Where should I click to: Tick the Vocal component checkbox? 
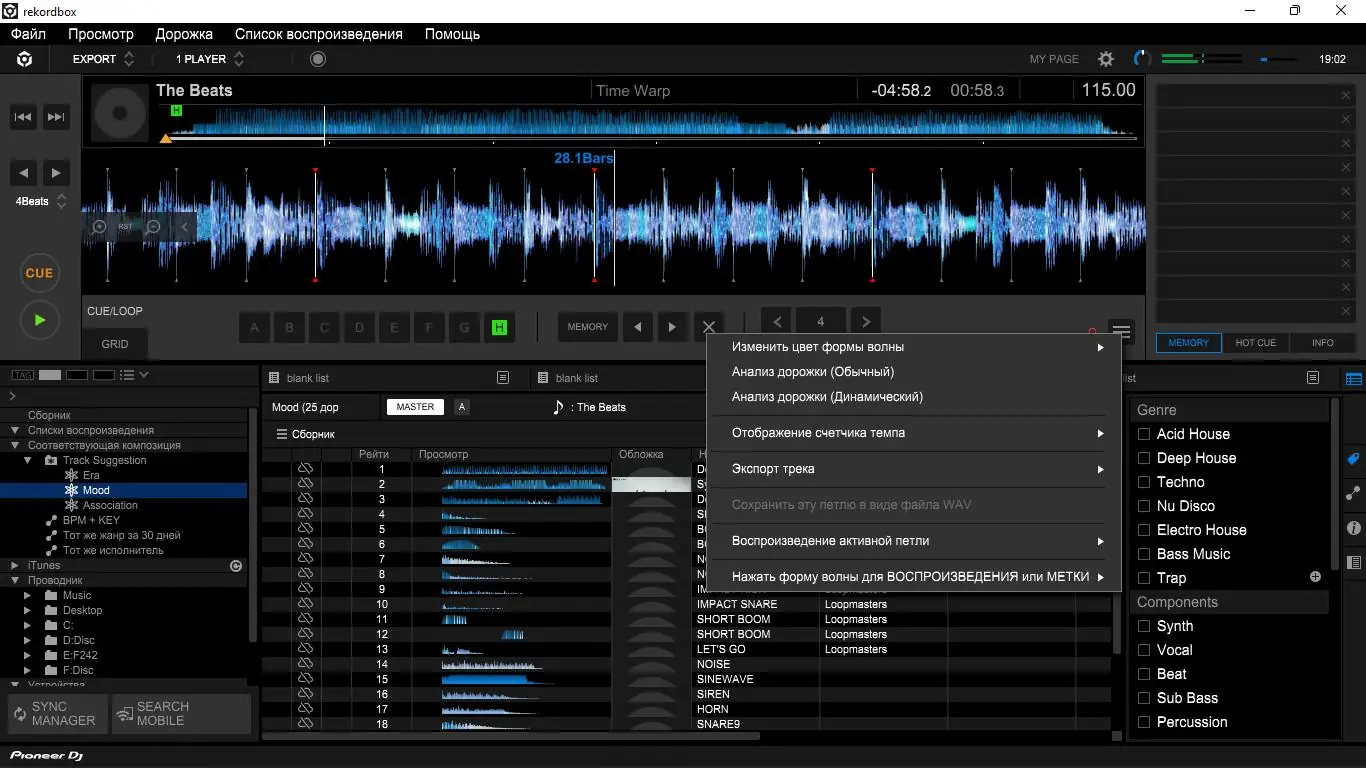[1144, 650]
